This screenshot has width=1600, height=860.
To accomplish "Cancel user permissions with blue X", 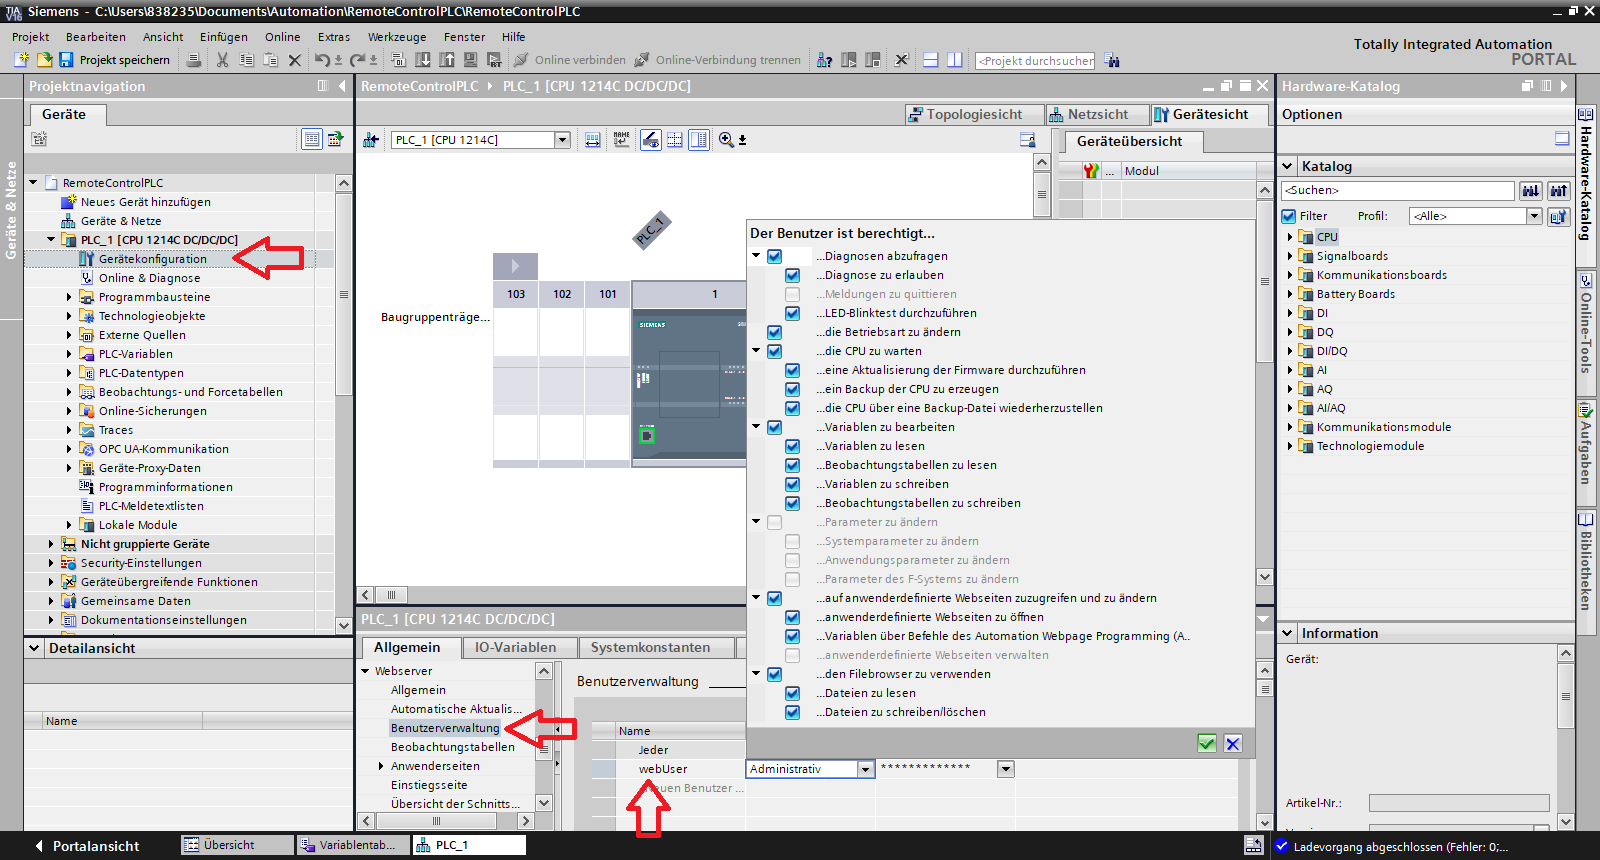I will [x=1233, y=743].
